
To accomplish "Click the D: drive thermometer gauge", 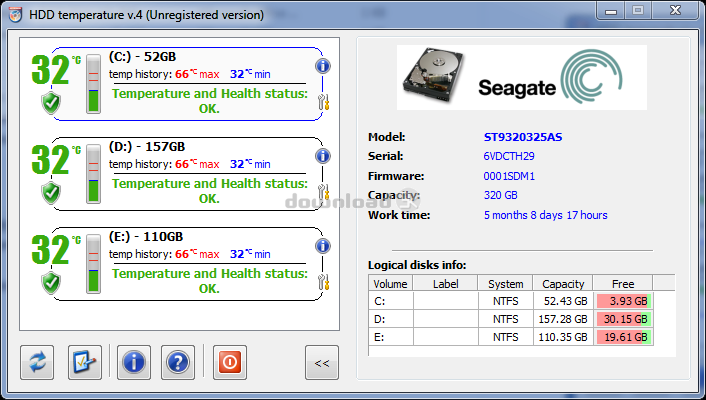I will coord(93,174).
